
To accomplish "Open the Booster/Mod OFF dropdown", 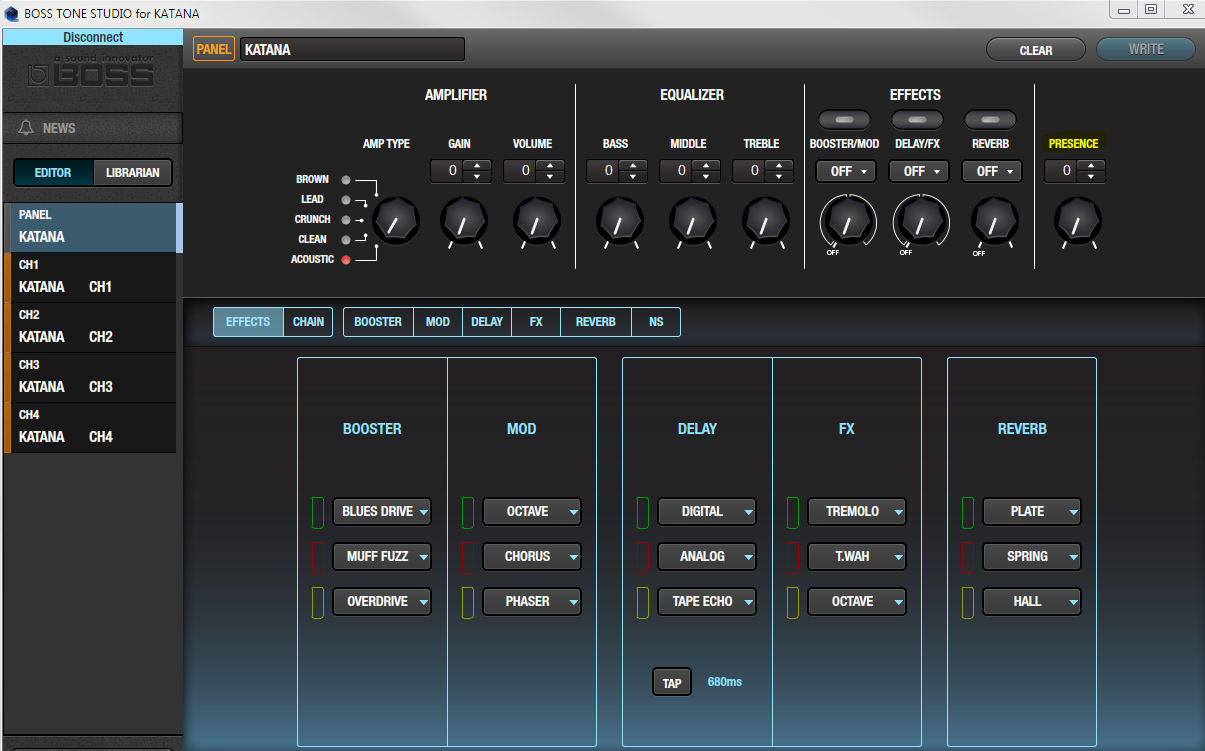I will pos(846,171).
